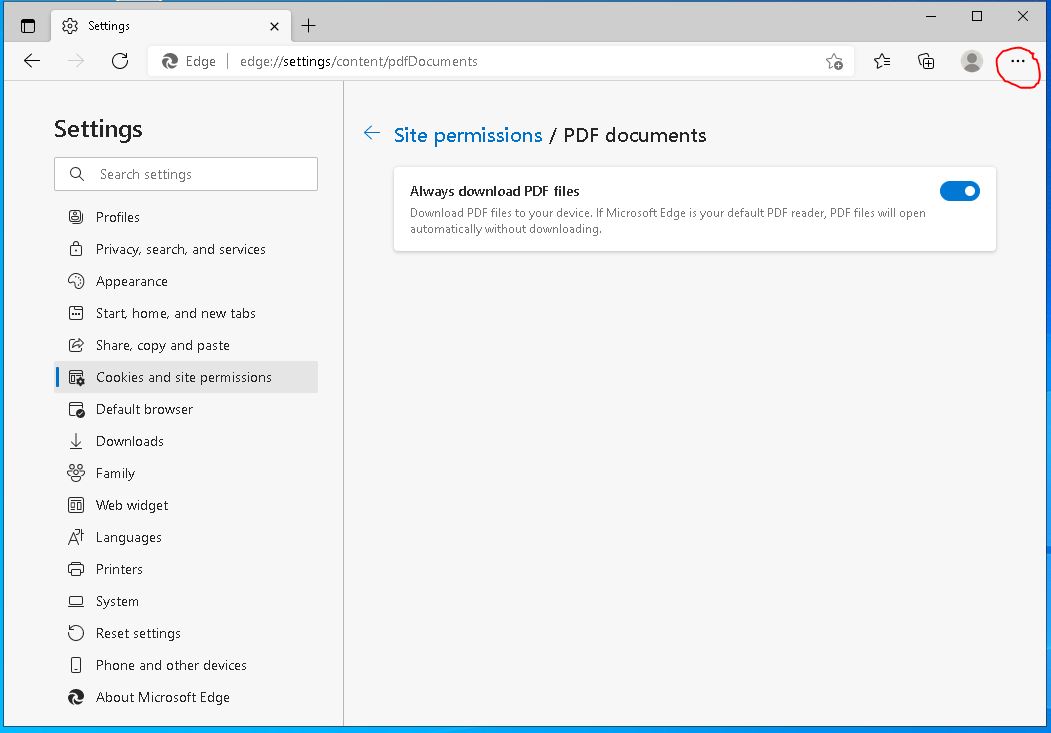Select Start, home, and new tabs
Image resolution: width=1051 pixels, height=733 pixels.
[x=186, y=314]
